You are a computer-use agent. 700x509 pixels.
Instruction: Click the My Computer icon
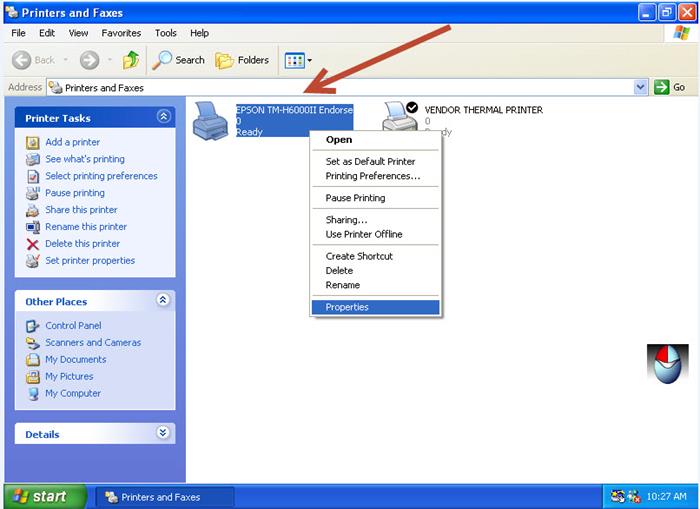33,394
